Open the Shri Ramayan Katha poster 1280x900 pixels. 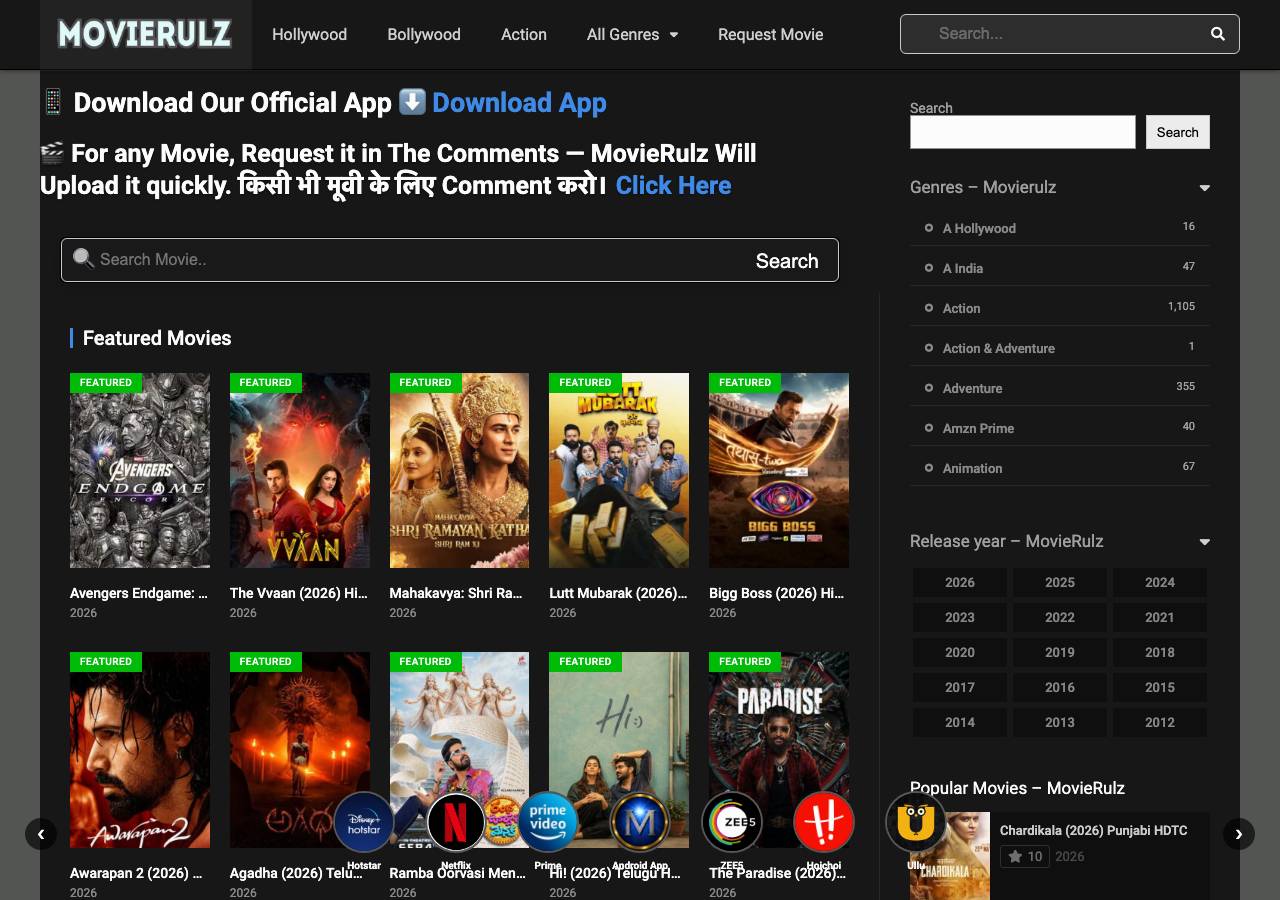tap(459, 471)
